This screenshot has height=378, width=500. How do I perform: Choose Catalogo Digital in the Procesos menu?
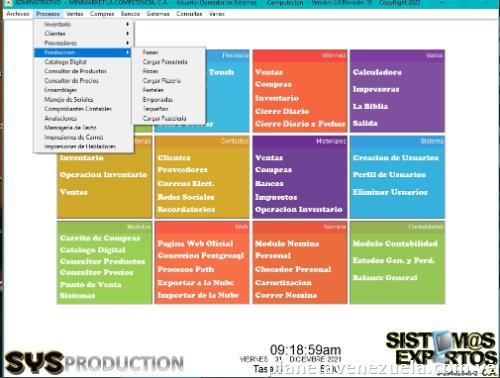[x=82, y=62]
